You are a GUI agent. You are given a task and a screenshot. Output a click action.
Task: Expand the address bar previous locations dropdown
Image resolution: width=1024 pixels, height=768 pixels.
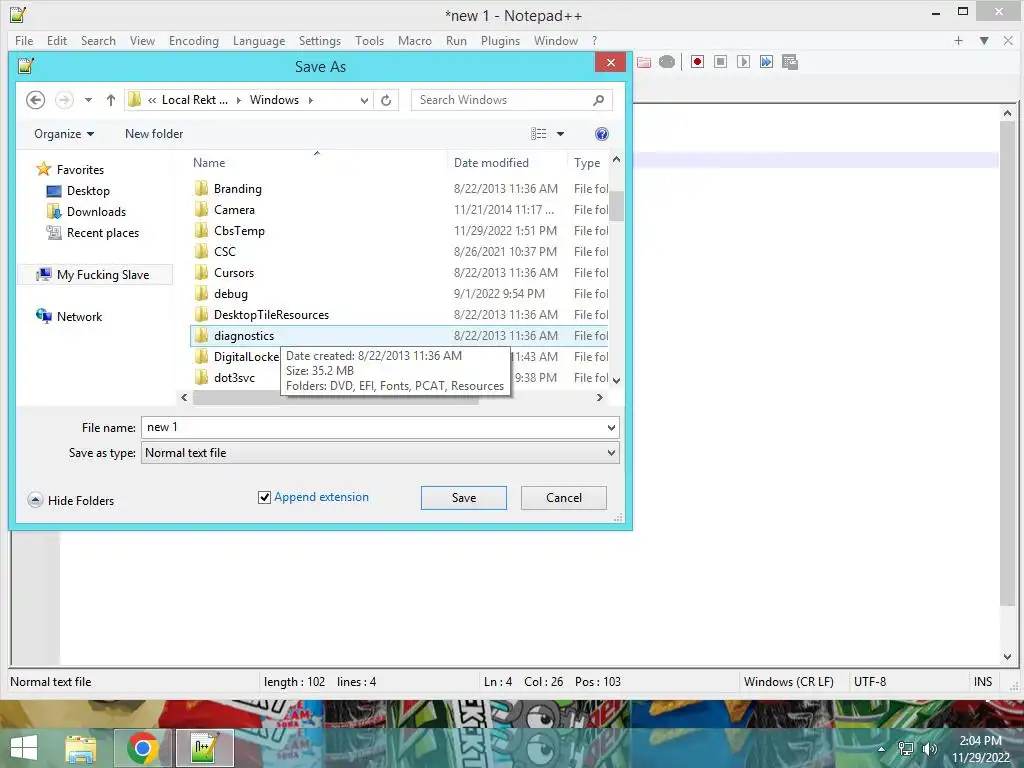tap(364, 100)
